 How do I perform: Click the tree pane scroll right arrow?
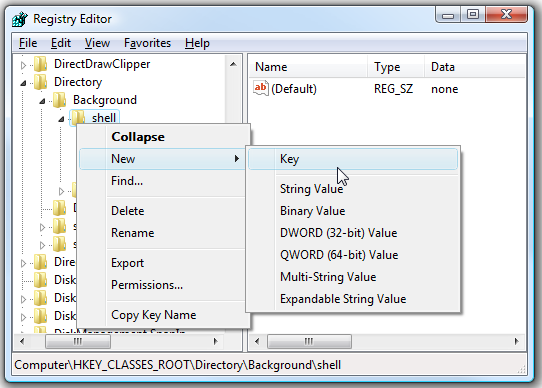pos(216,342)
